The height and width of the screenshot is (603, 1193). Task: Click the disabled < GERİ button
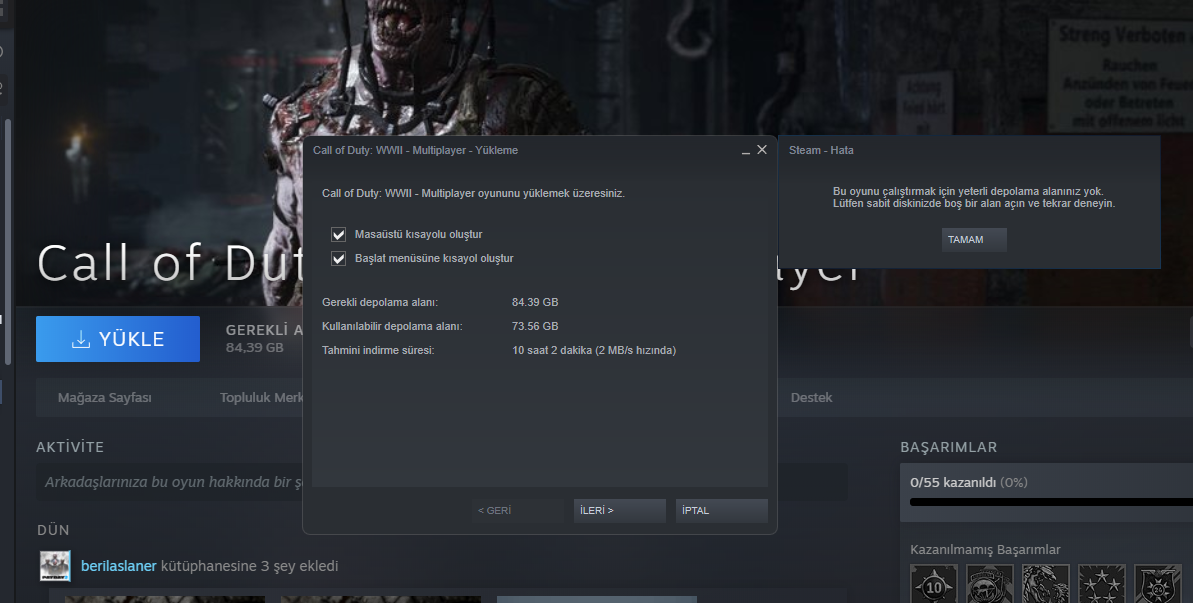[517, 510]
